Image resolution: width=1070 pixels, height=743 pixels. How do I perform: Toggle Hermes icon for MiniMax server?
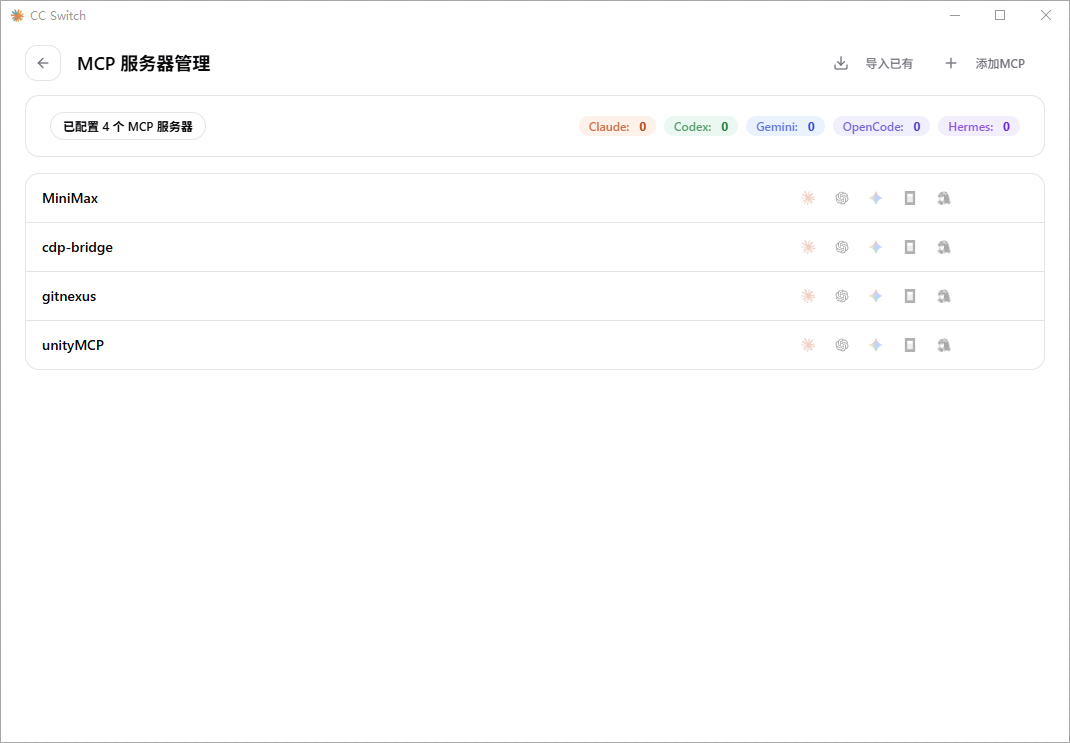(944, 198)
